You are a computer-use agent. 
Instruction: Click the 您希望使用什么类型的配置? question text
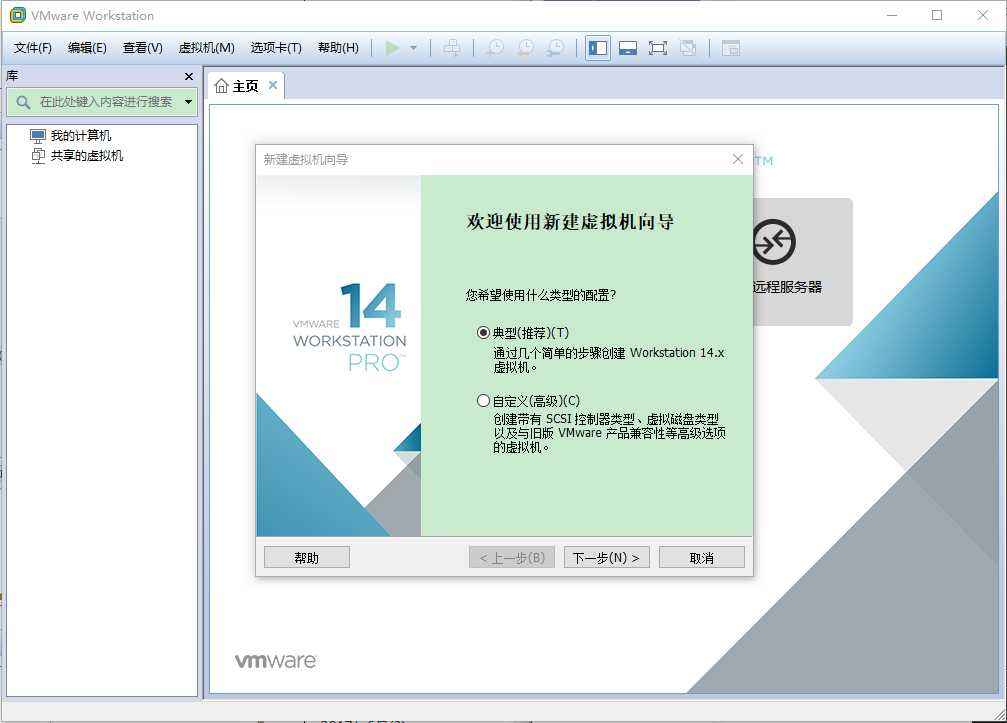[541, 295]
